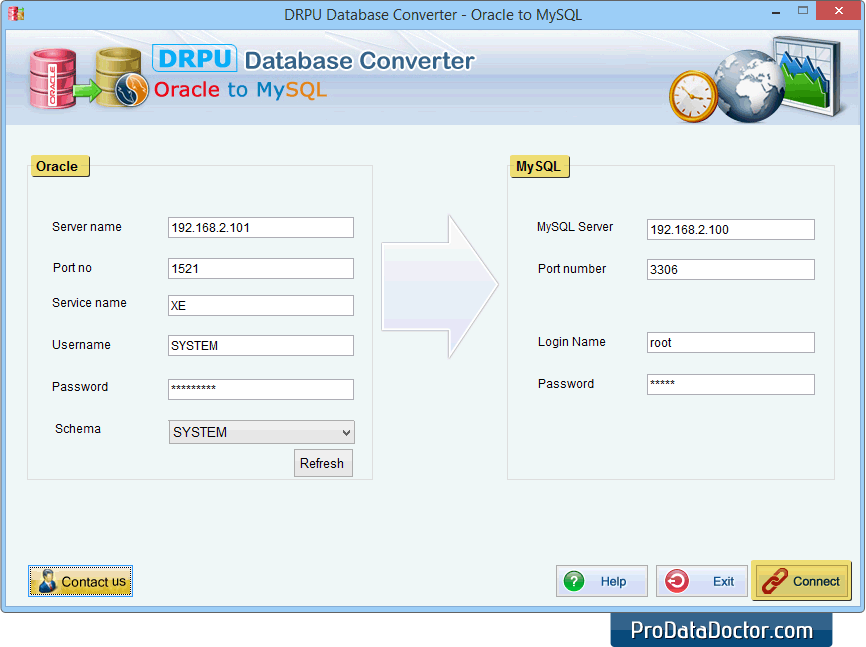This screenshot has width=866, height=647.
Task: Click the MySQL Server label
Action: tap(575, 227)
